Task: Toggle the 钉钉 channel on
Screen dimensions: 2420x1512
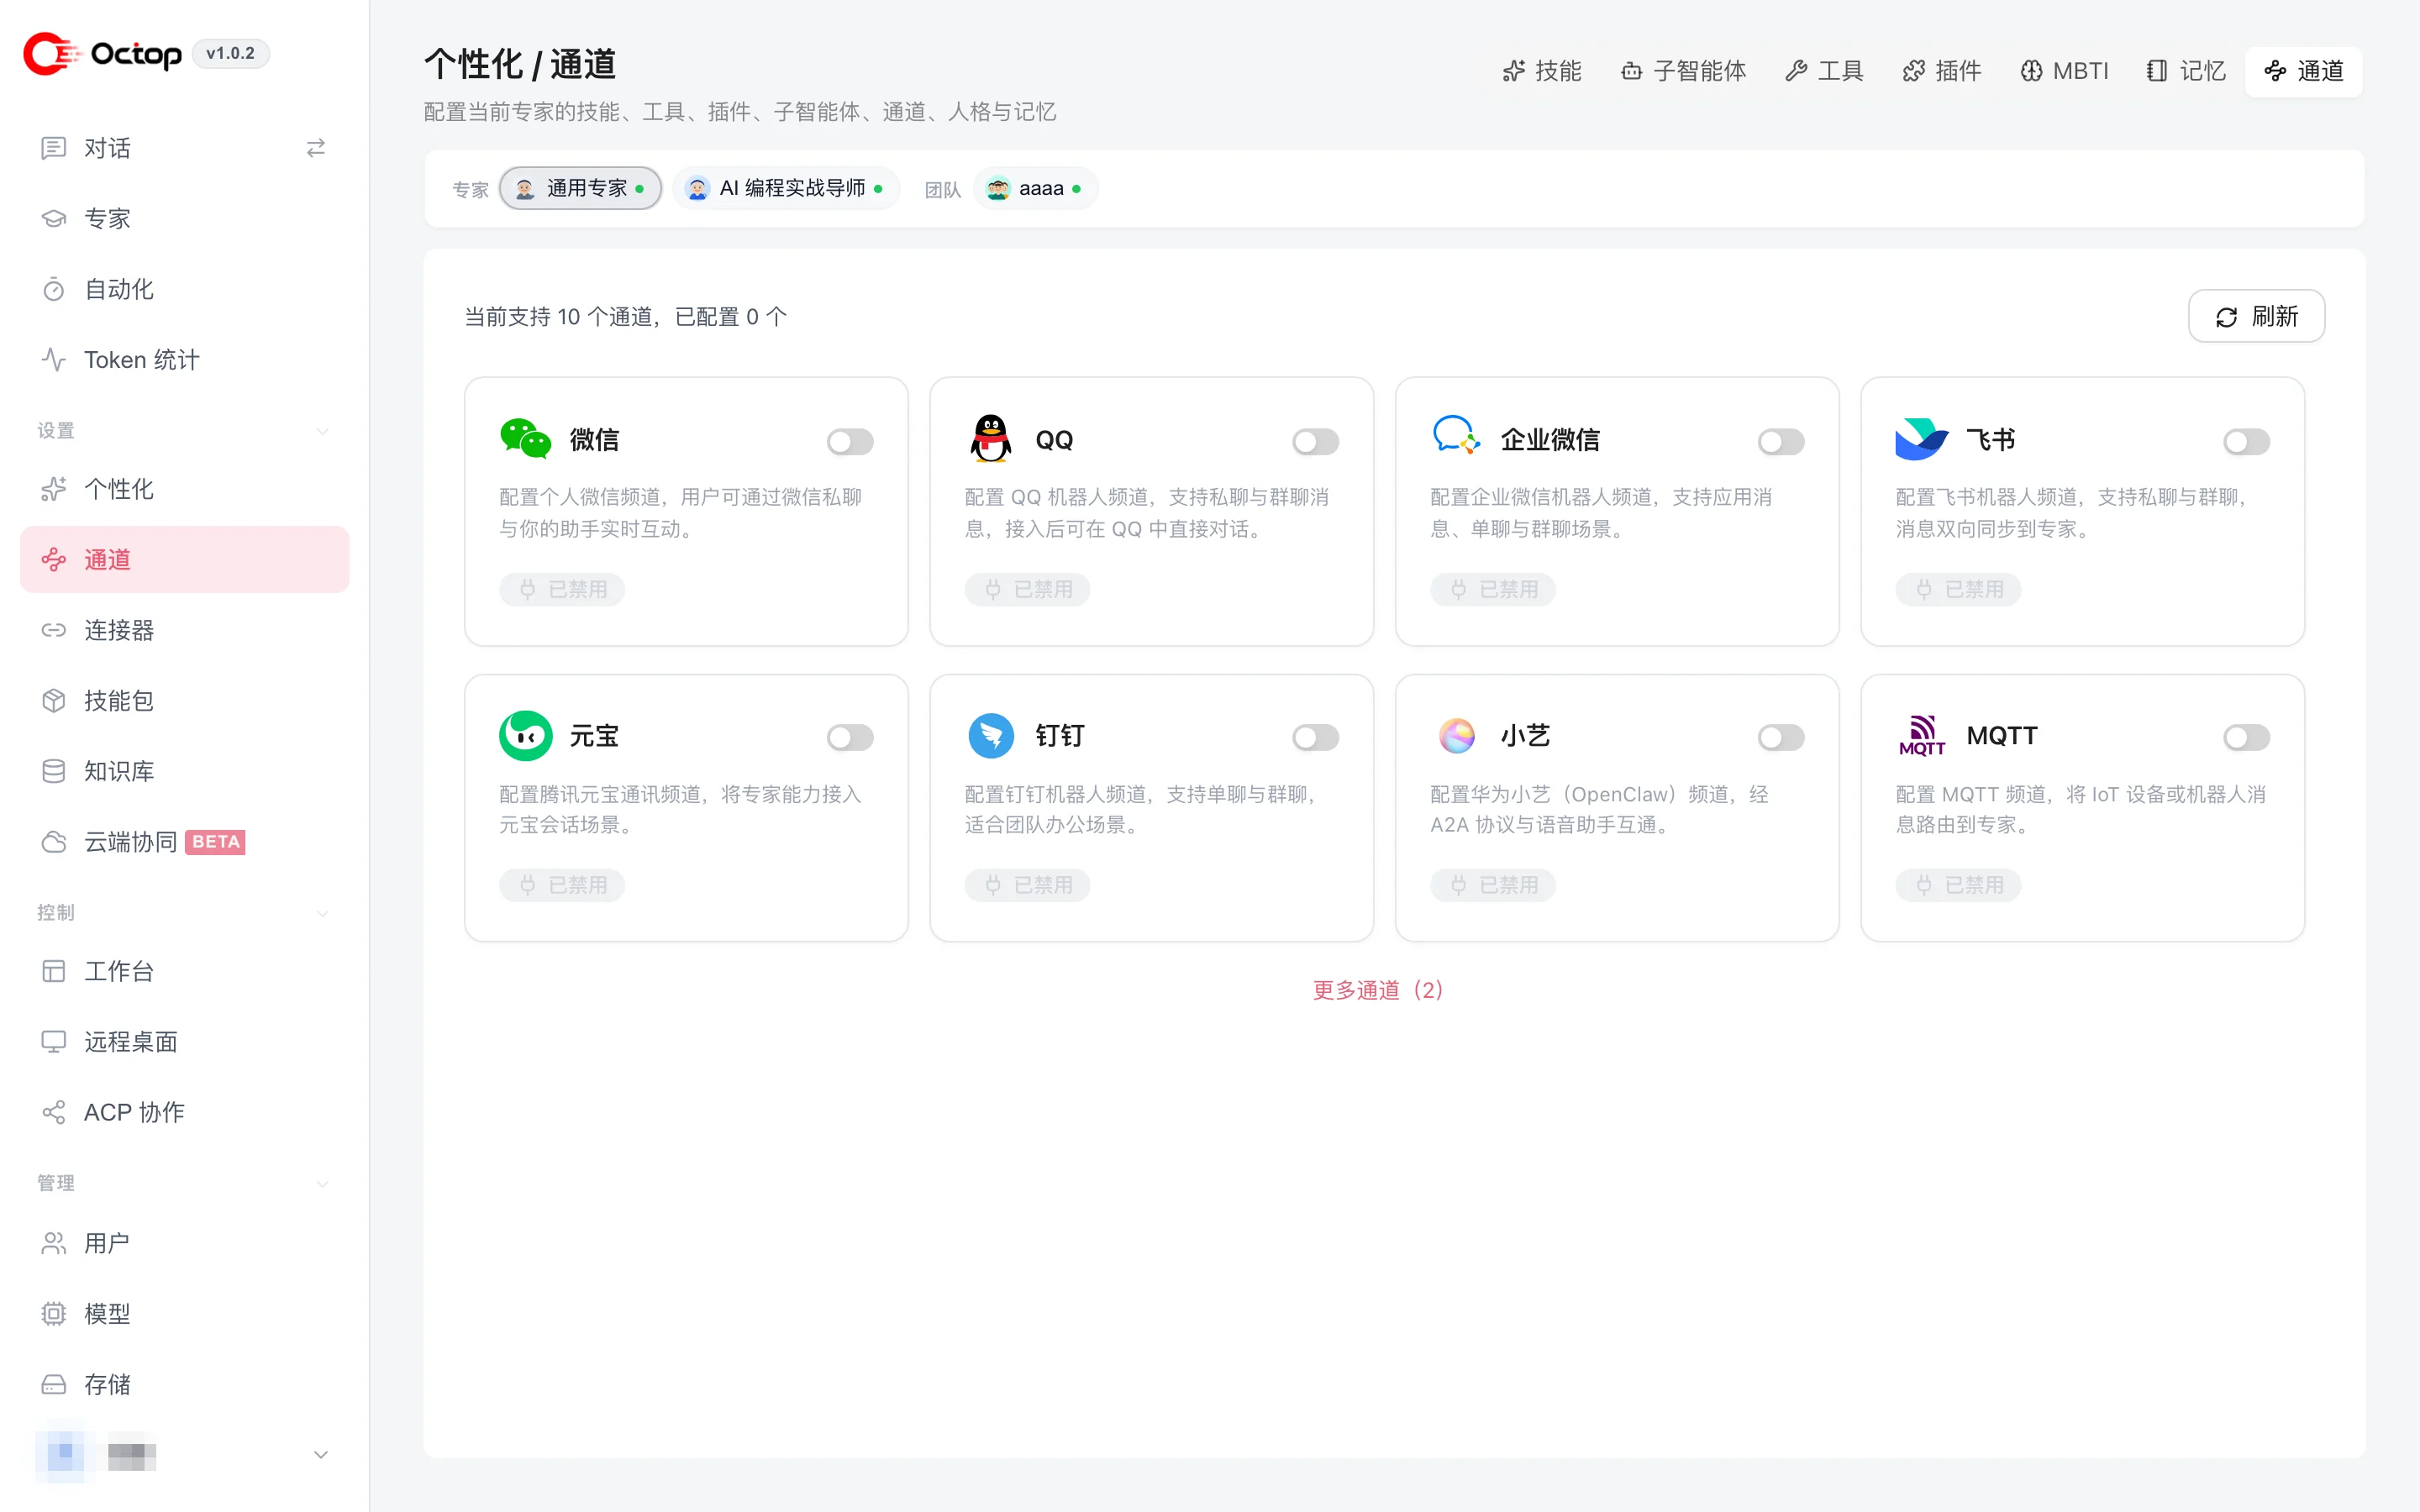Action: [x=1315, y=738]
